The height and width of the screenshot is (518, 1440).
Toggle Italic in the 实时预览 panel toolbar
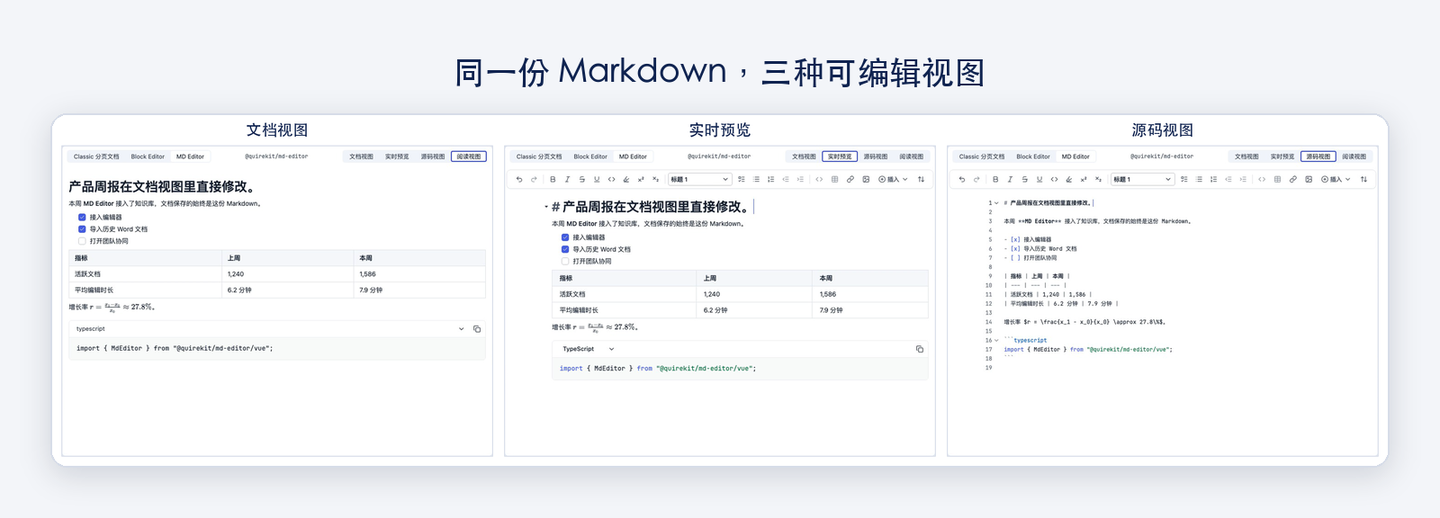coord(567,179)
